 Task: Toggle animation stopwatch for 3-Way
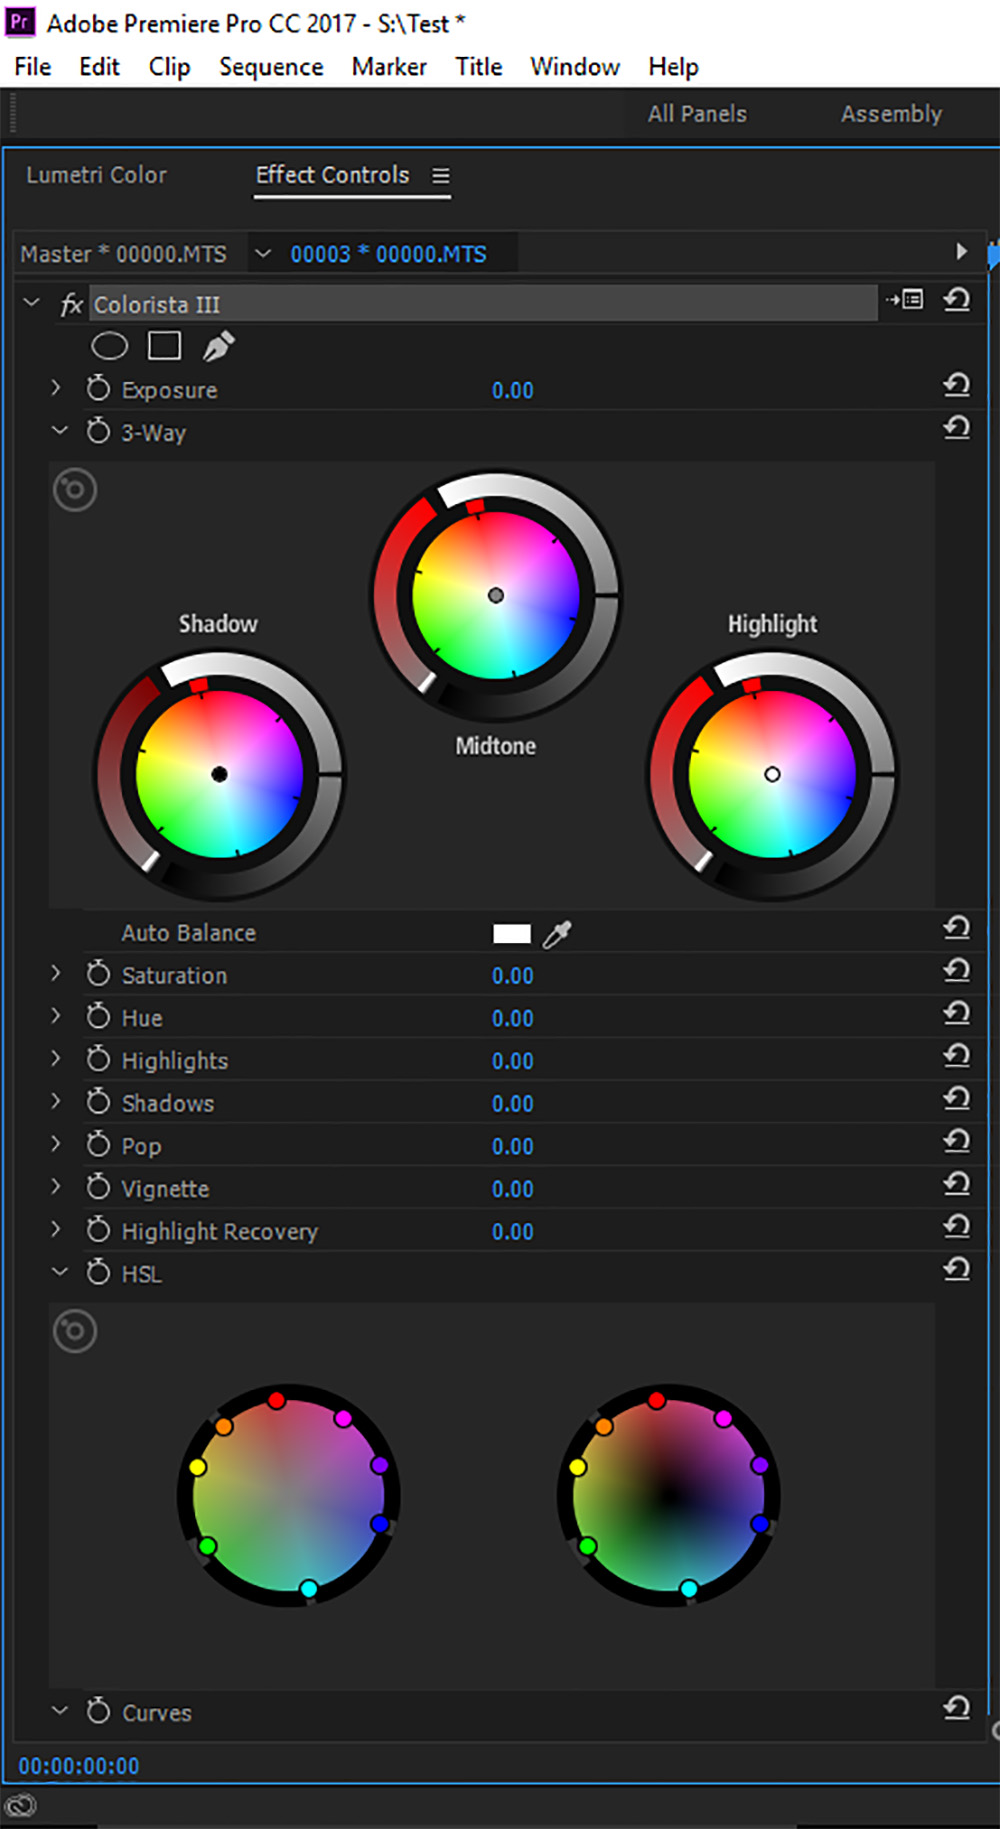click(98, 431)
